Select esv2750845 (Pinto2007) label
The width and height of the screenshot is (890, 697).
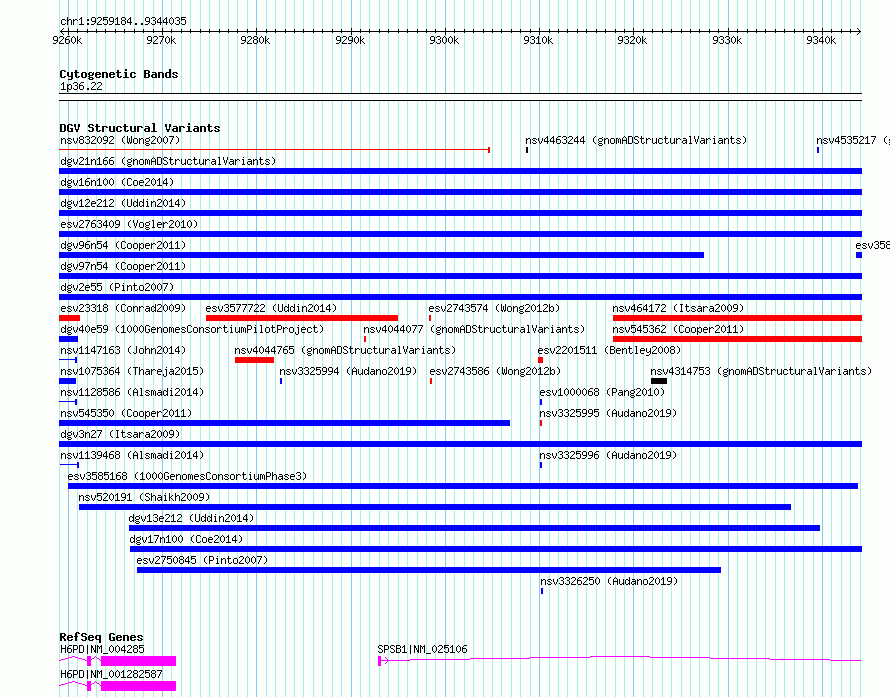[202, 560]
